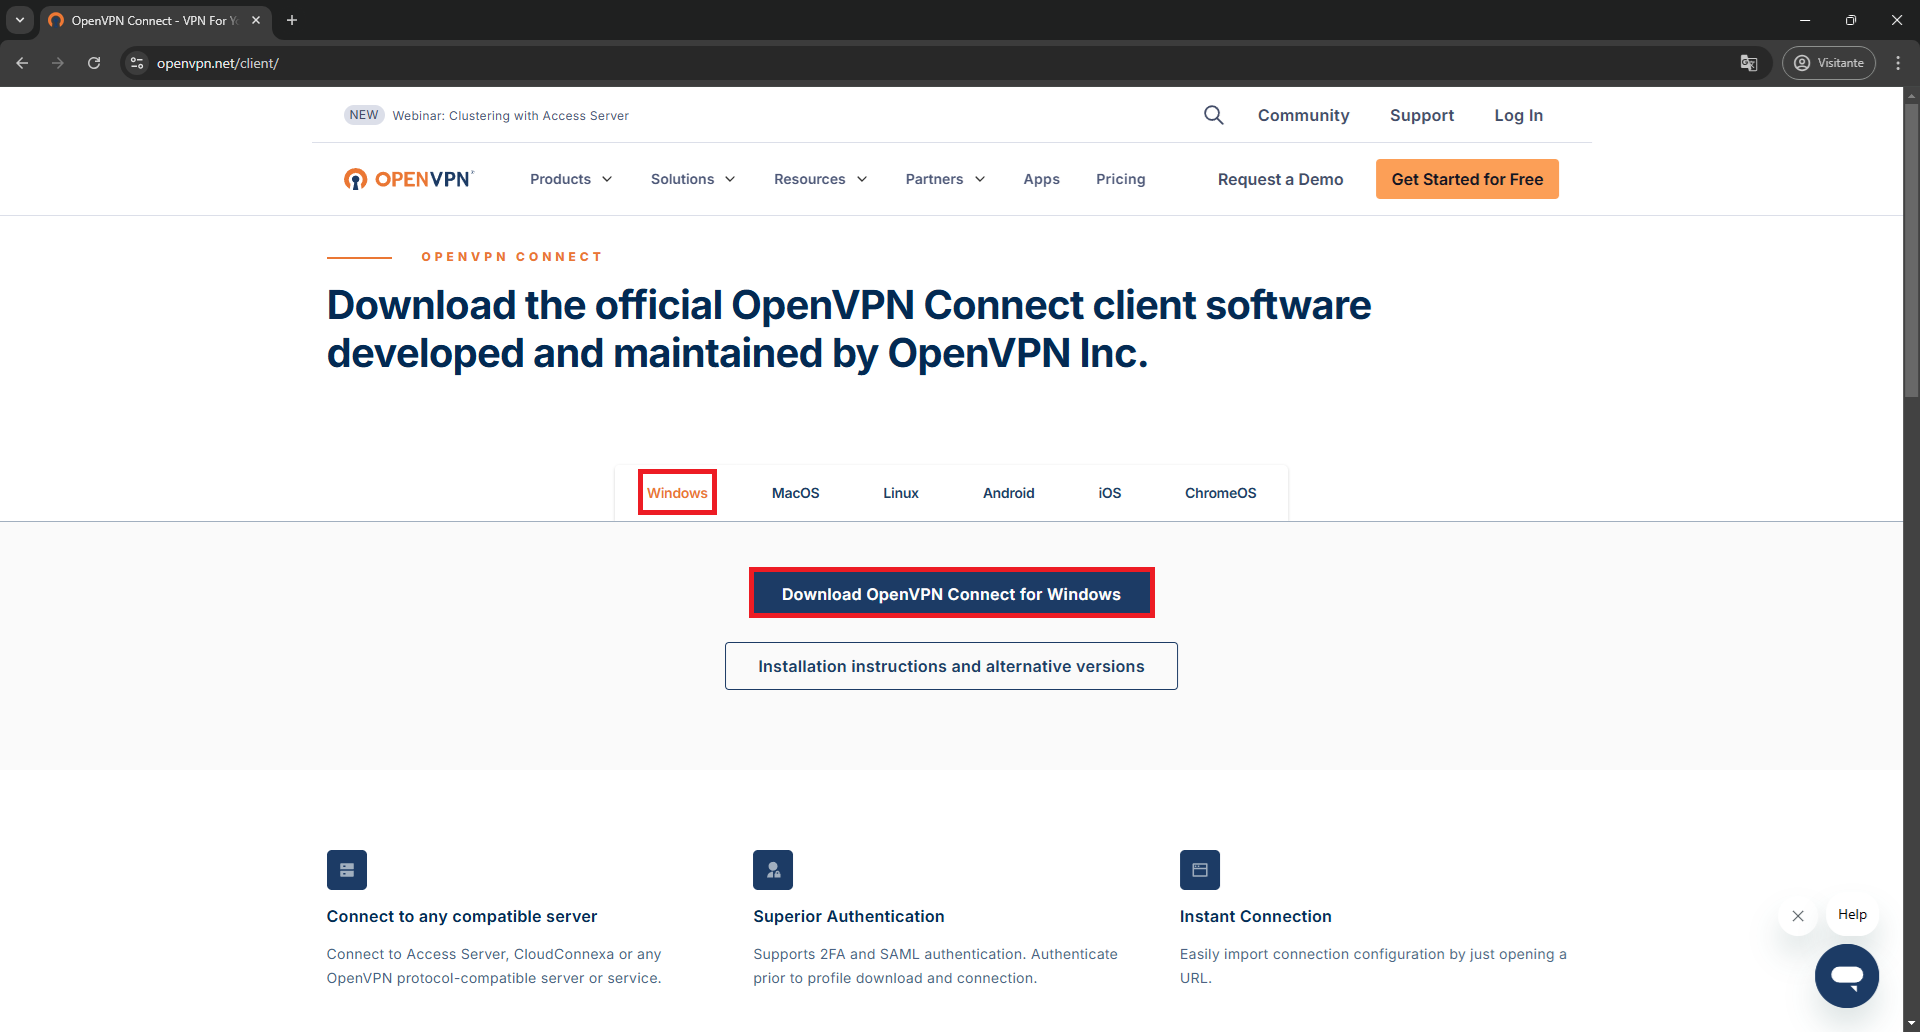
Task: Open the Google Translate icon in address bar
Action: [1749, 63]
